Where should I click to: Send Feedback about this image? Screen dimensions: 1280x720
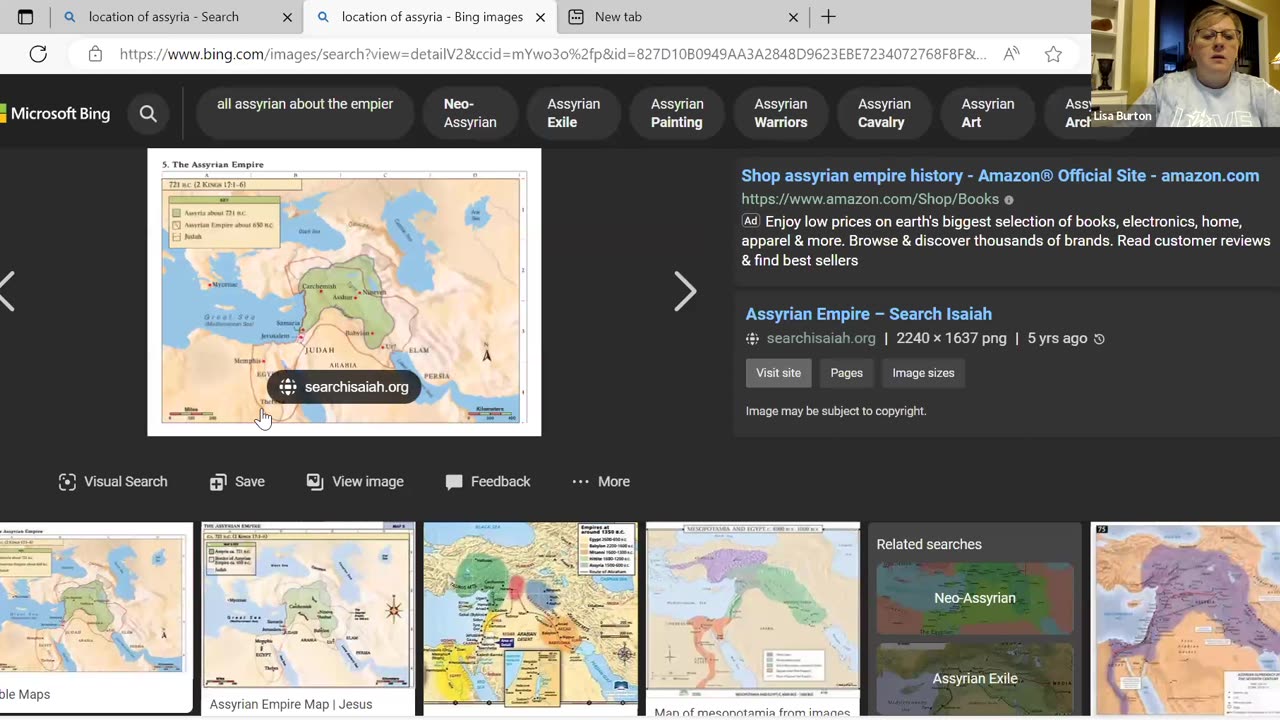click(488, 482)
